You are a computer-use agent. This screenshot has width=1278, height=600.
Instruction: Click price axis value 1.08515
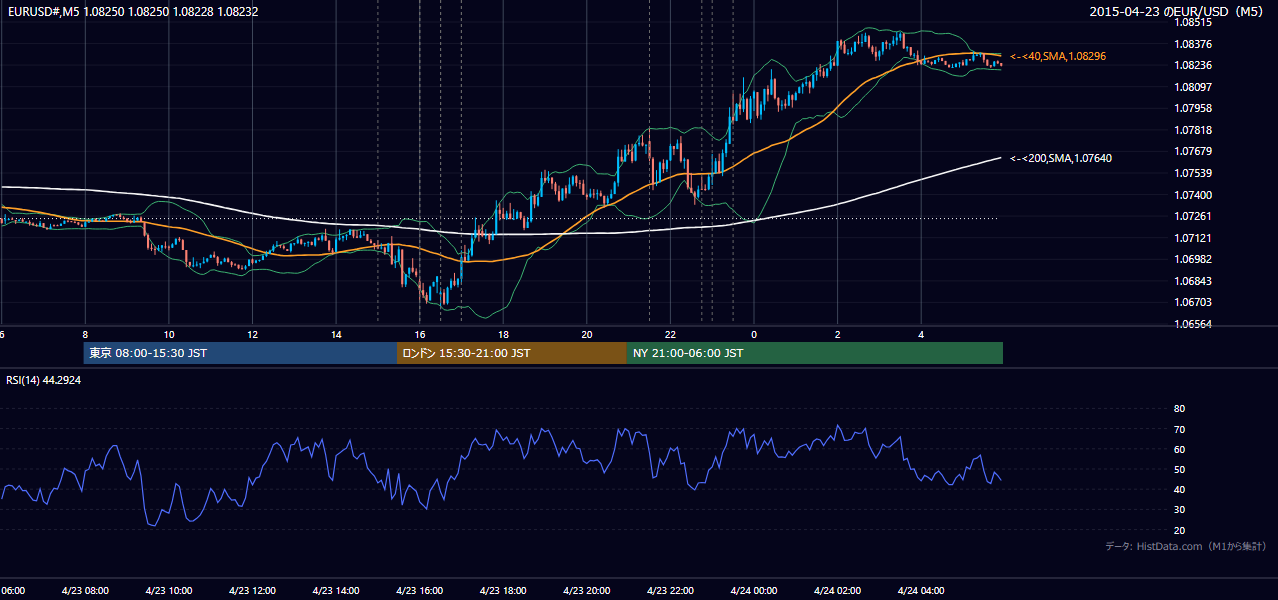pos(1192,21)
